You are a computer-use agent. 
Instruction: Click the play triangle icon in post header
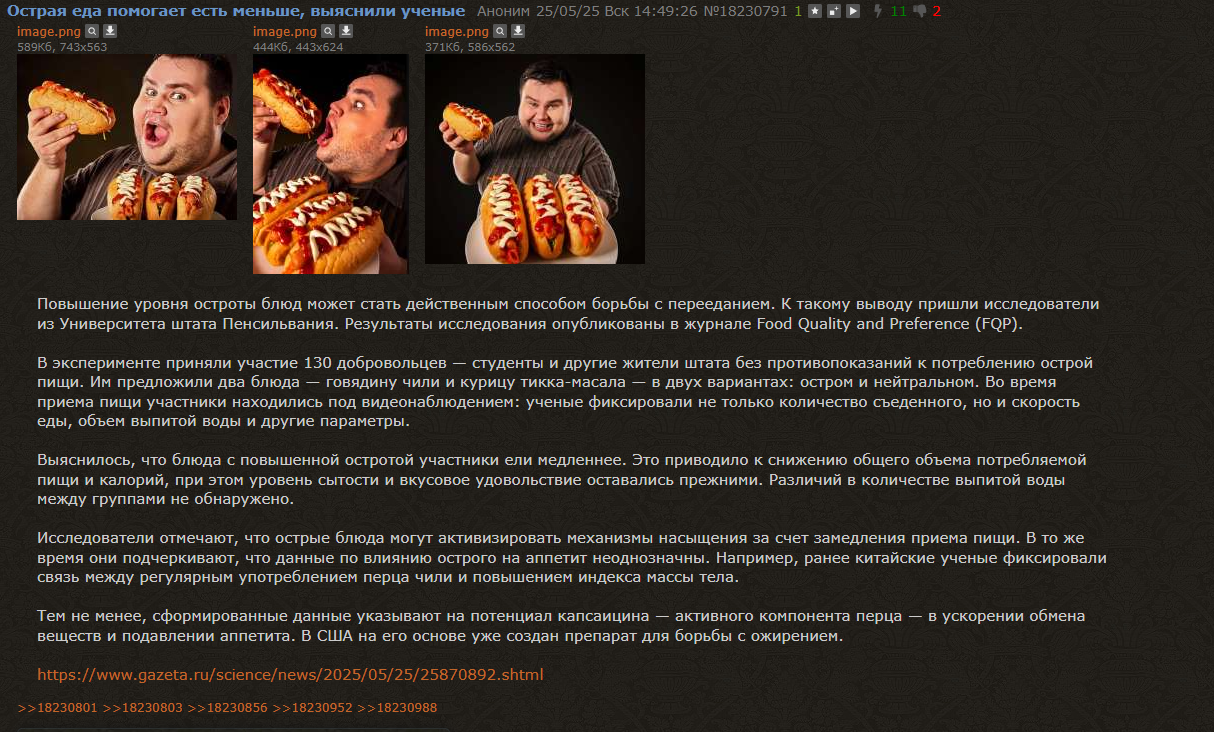pos(853,11)
